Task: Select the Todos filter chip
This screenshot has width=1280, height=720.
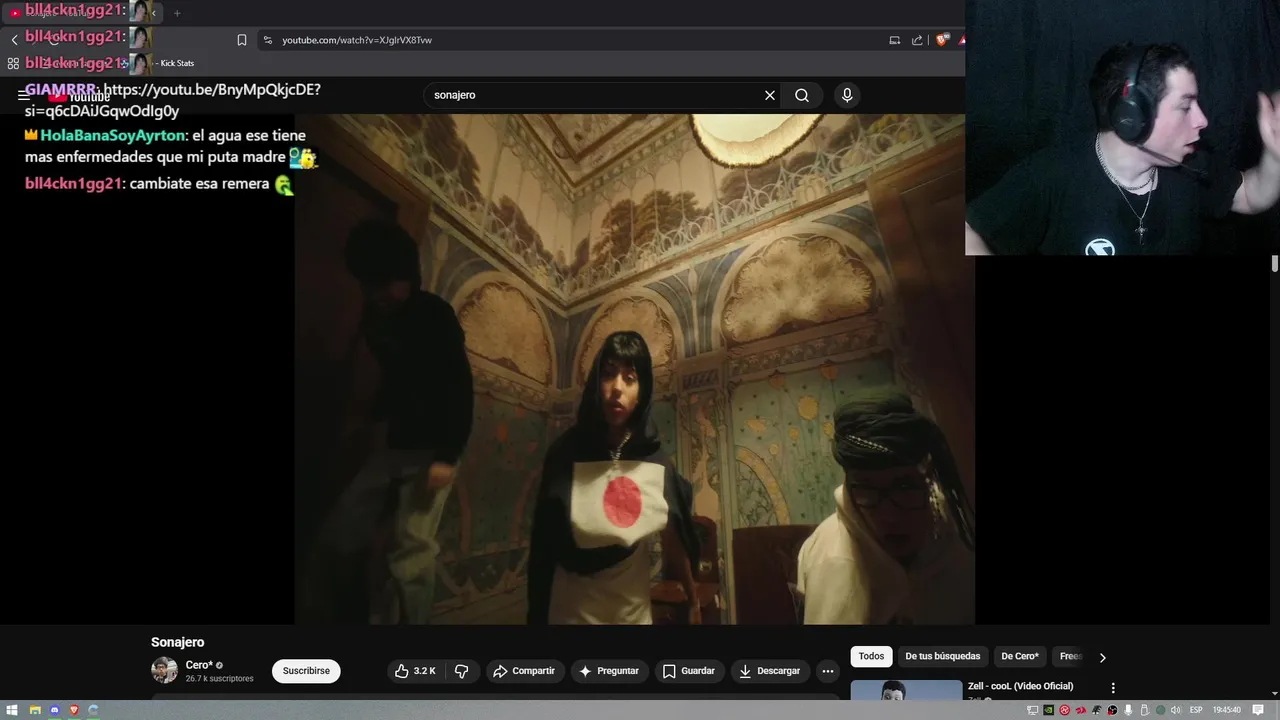Action: [x=871, y=656]
